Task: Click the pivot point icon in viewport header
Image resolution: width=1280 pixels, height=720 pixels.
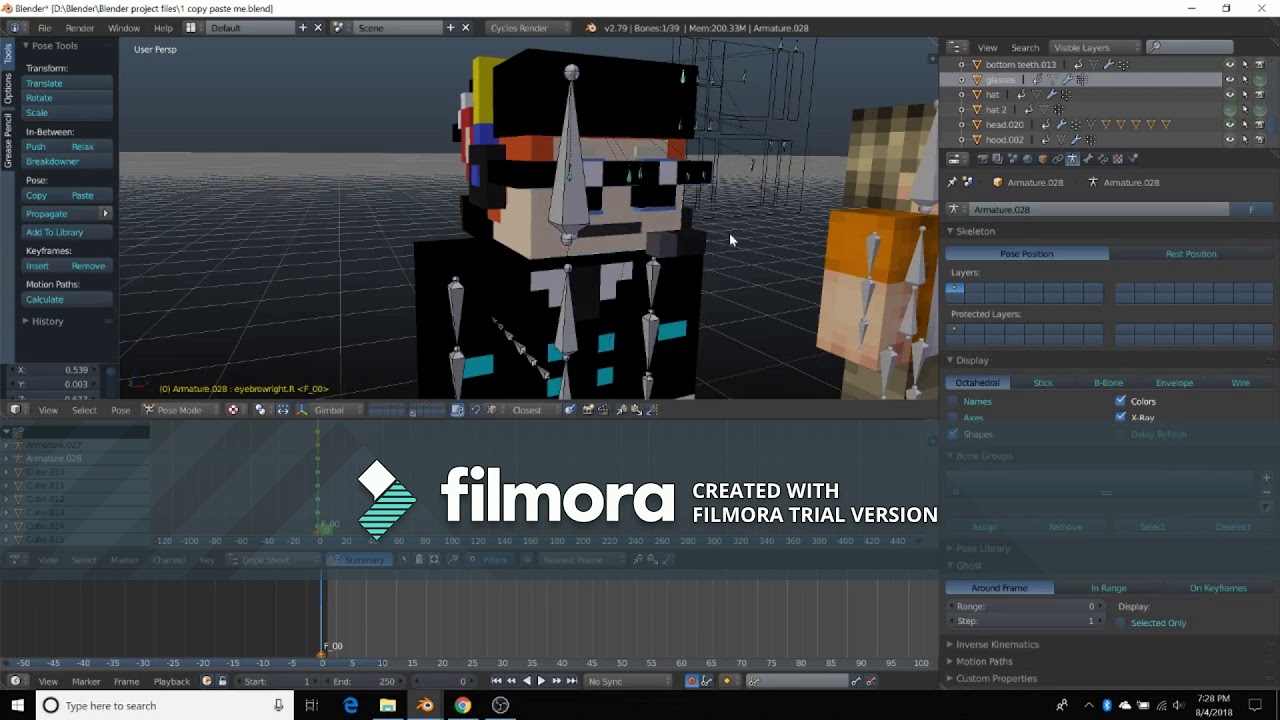Action: [261, 410]
